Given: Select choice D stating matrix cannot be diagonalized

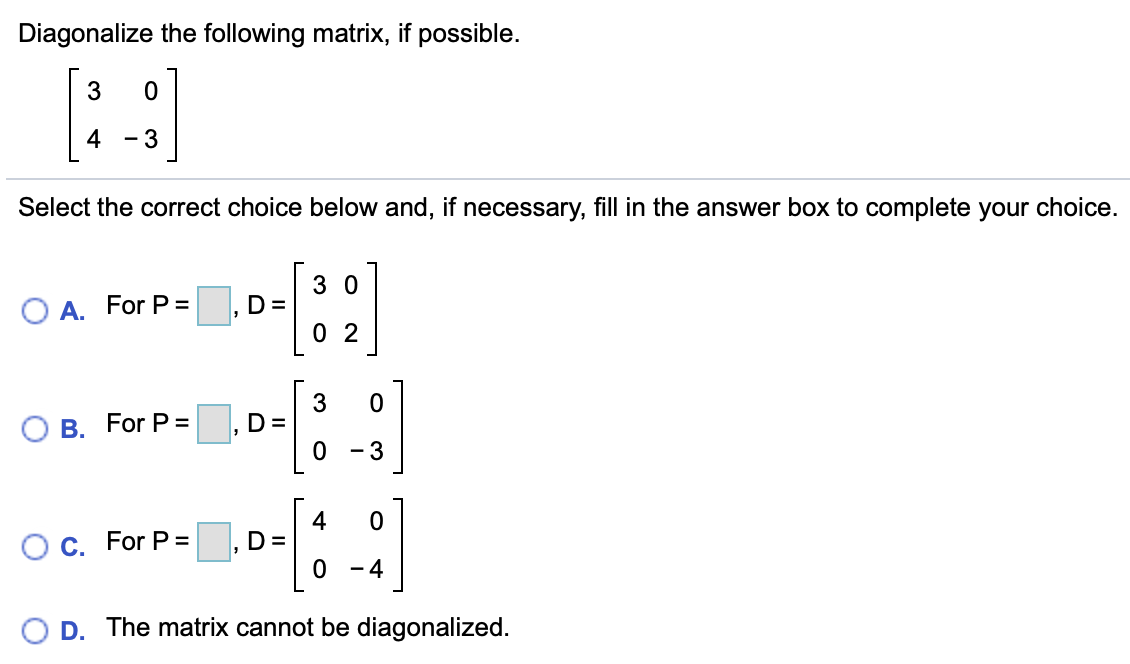Looking at the screenshot, I should pos(37,628).
